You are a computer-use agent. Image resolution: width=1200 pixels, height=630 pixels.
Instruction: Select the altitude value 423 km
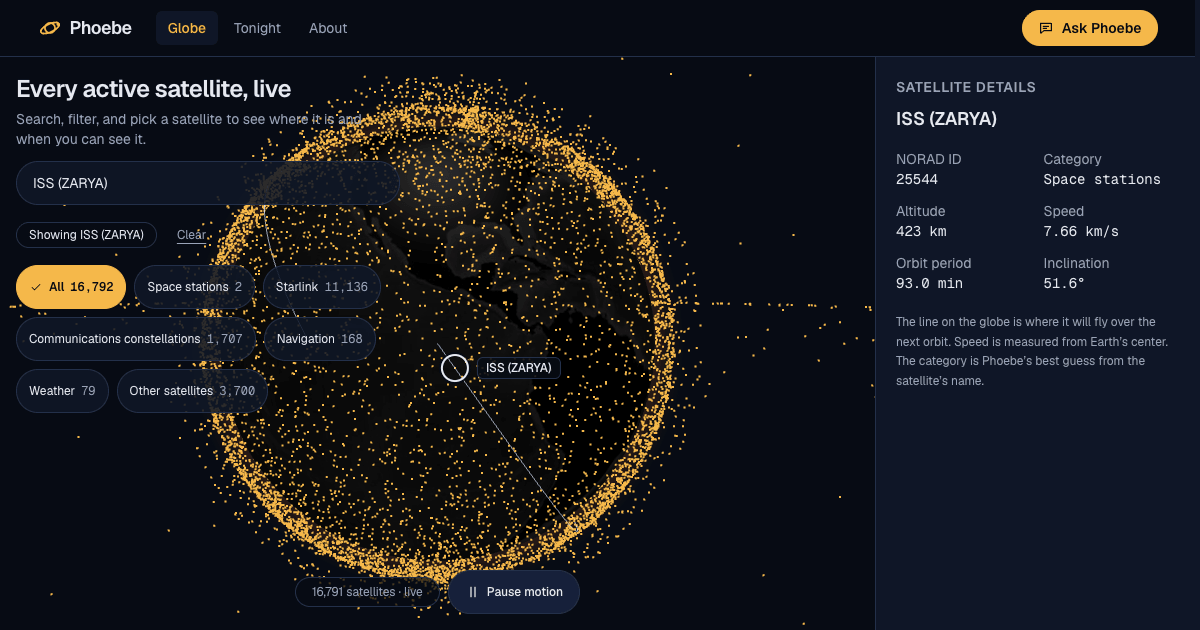pyautogui.click(x=921, y=232)
